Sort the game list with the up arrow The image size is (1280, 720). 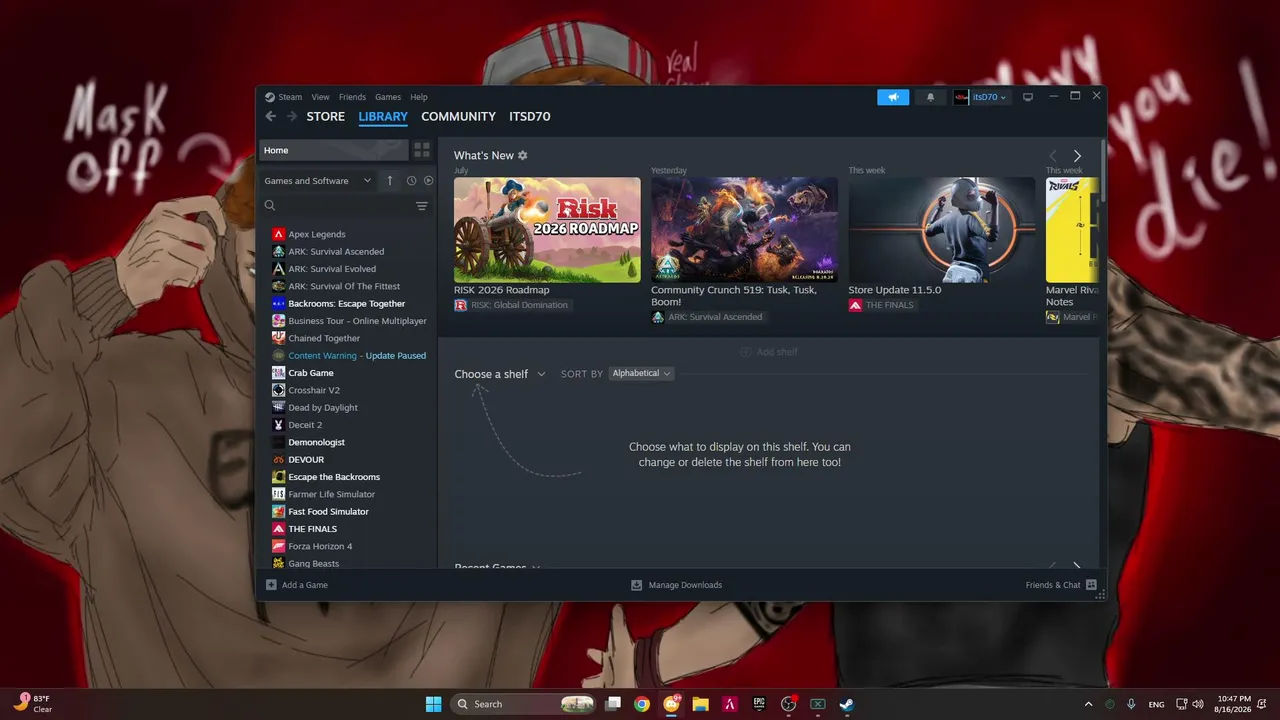pyautogui.click(x=390, y=181)
